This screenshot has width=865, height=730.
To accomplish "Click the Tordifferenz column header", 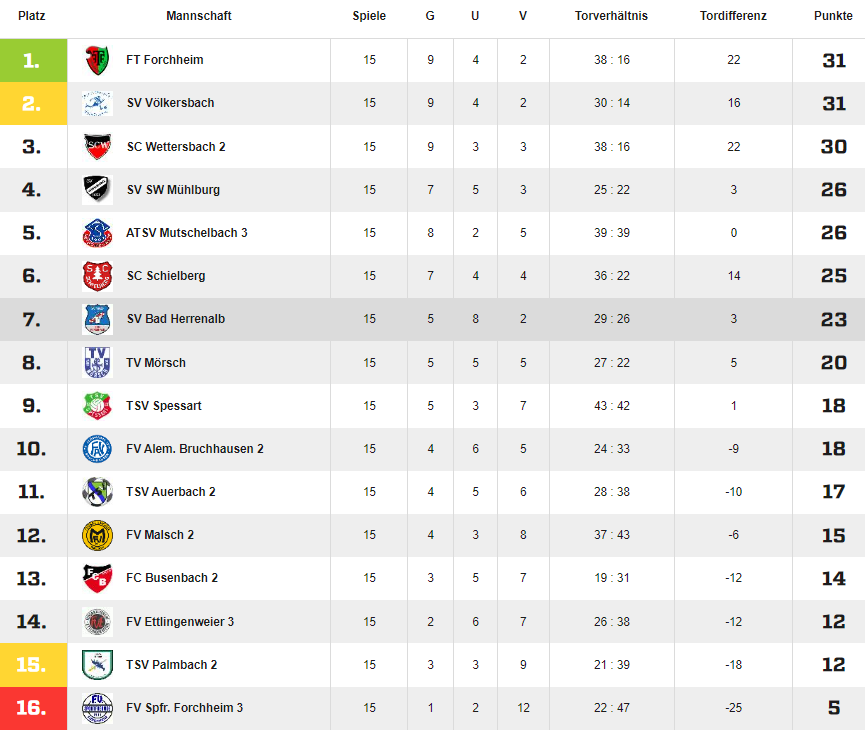I will click(734, 16).
